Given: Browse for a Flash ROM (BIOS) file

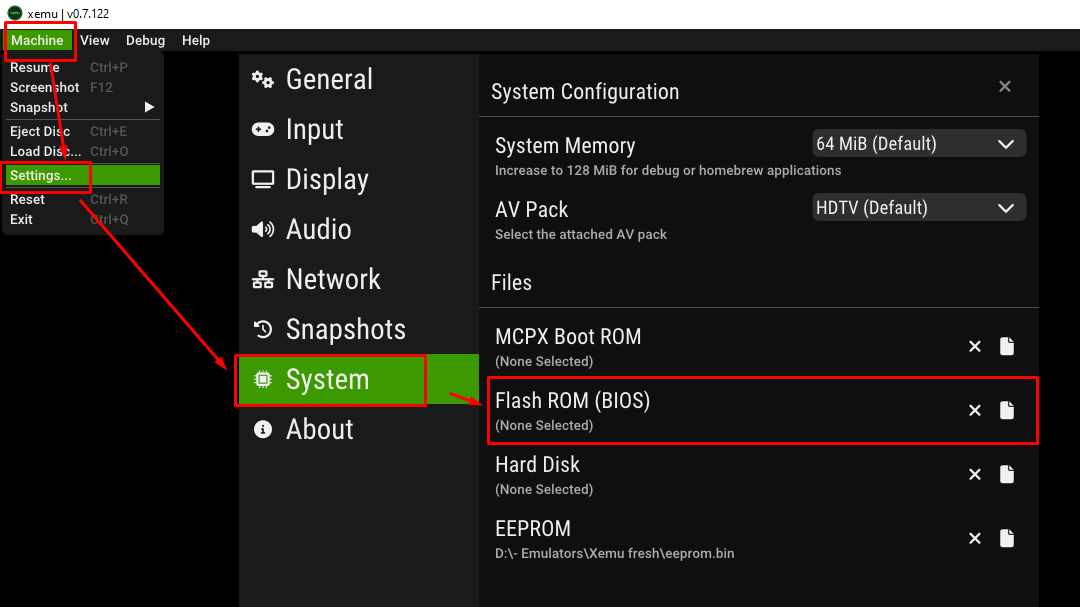Looking at the screenshot, I should tap(1007, 411).
